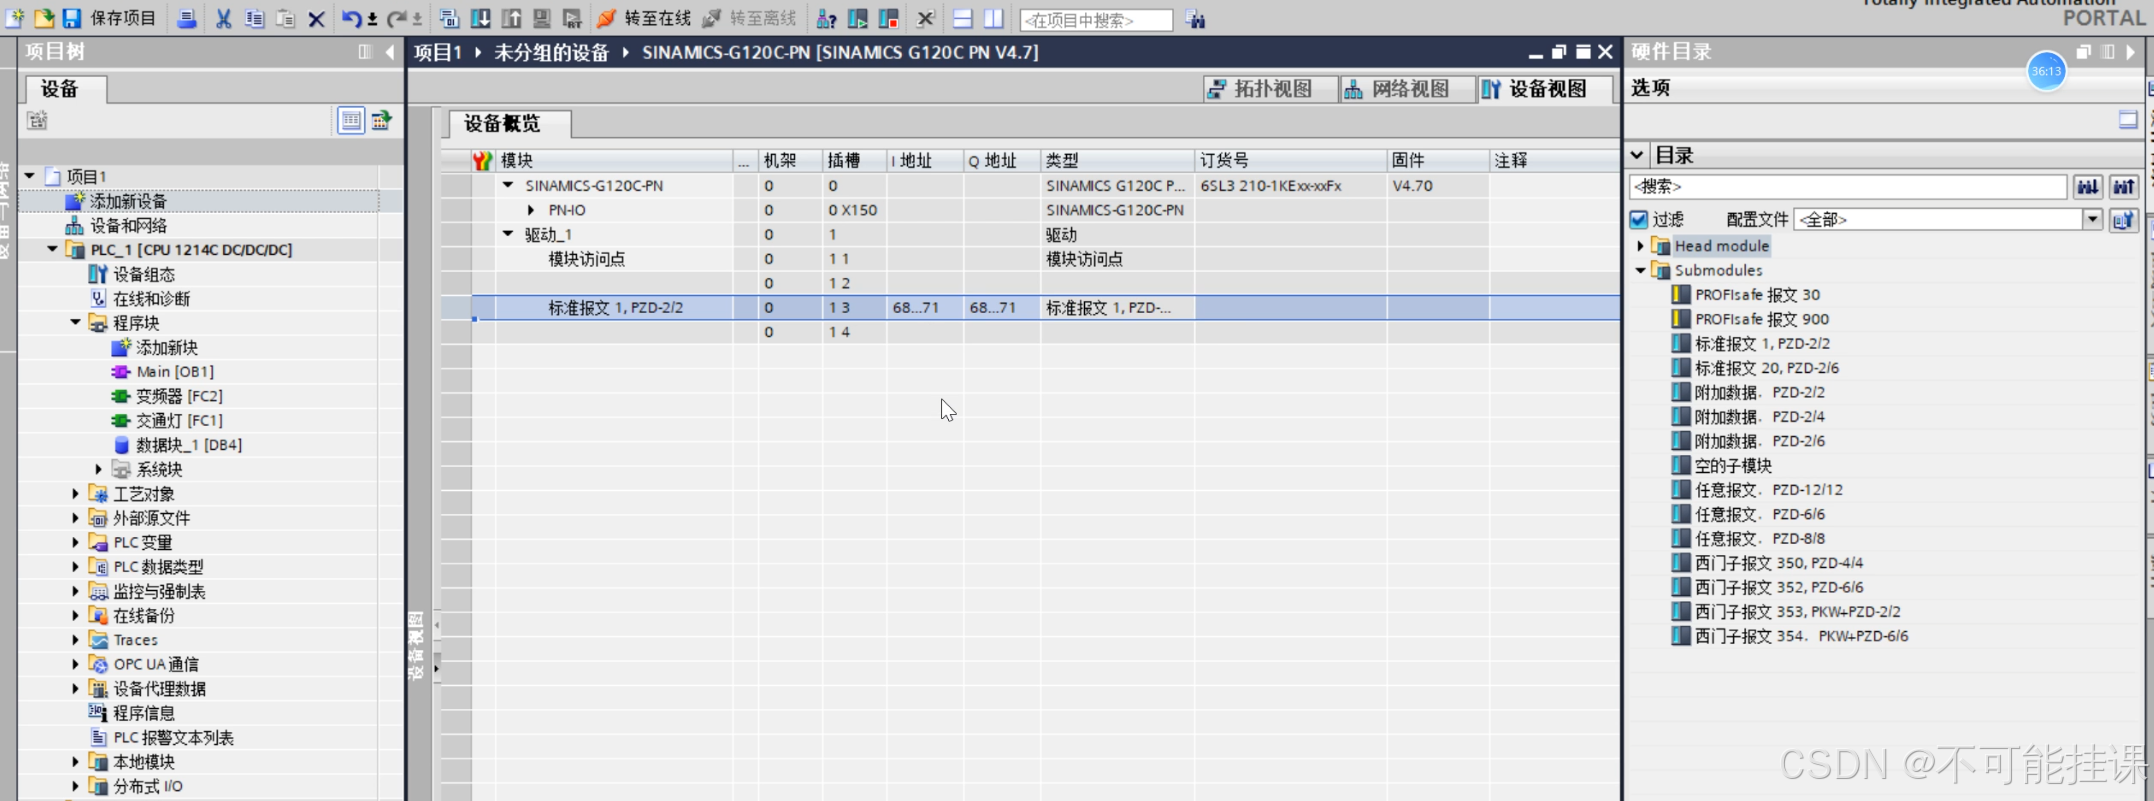Expand the 工艺对象 folder
This screenshot has width=2154, height=801.
[75, 493]
